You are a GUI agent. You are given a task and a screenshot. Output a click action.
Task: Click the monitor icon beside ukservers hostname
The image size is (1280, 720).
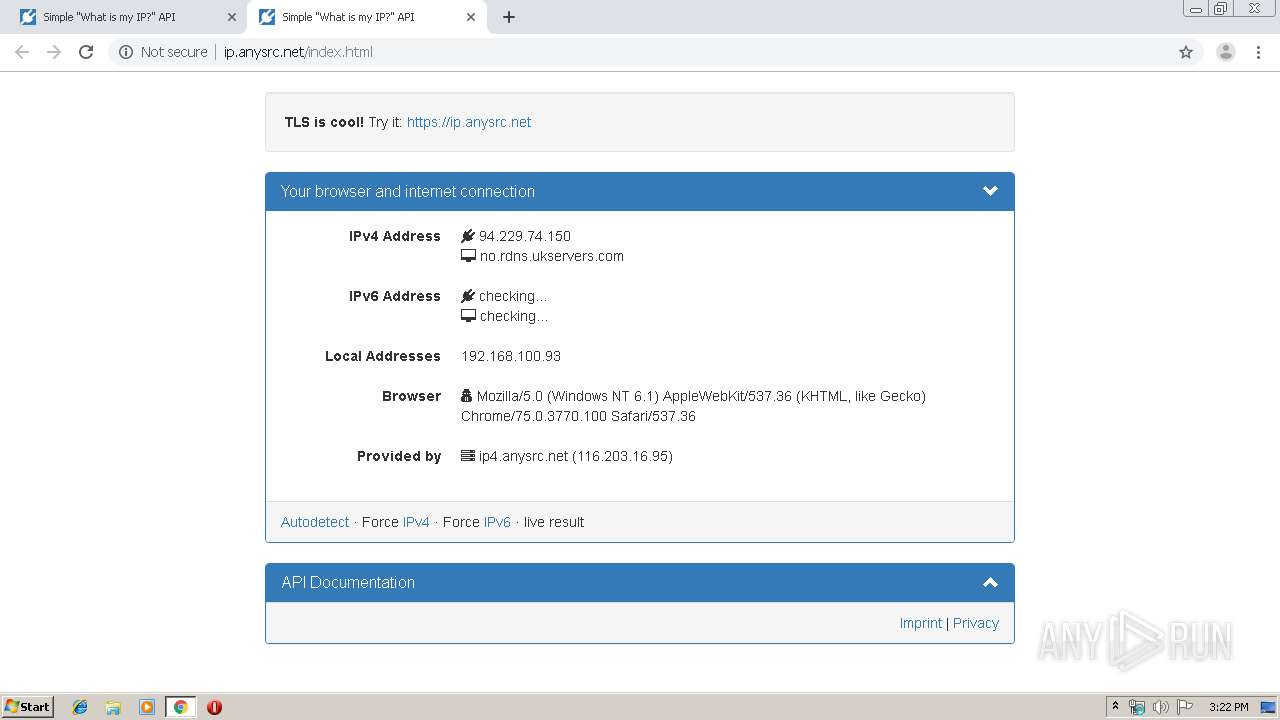468,256
